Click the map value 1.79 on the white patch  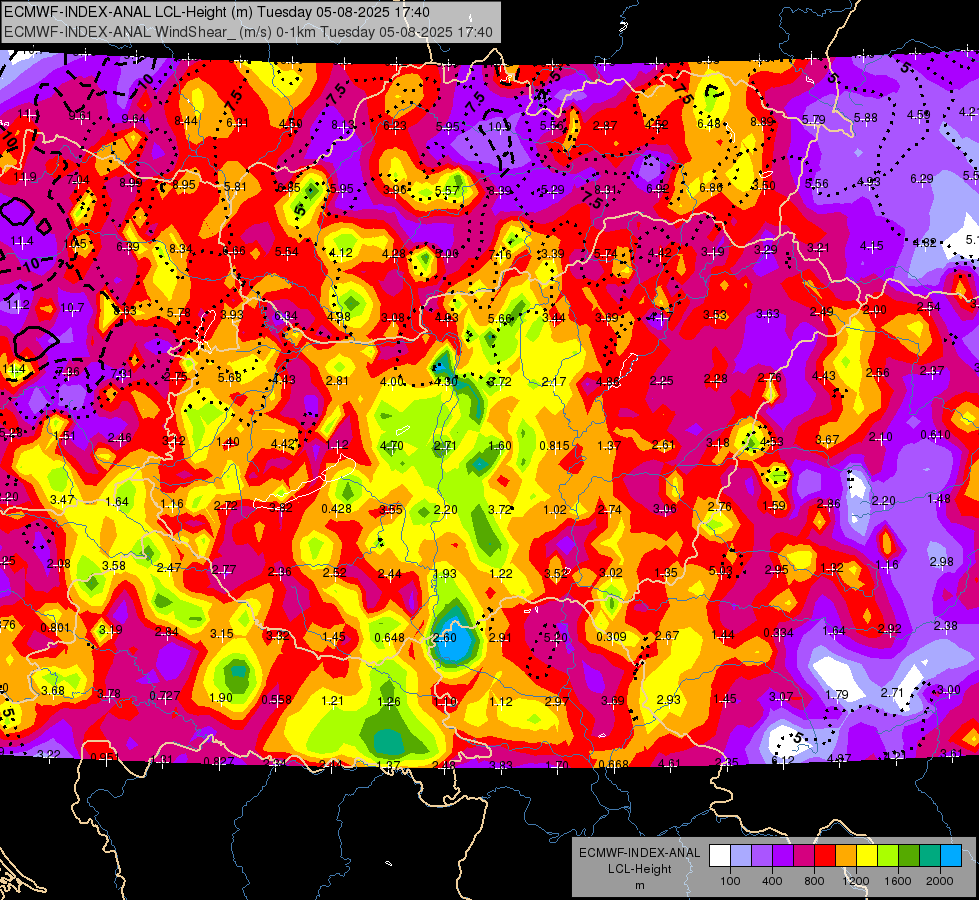837,695
